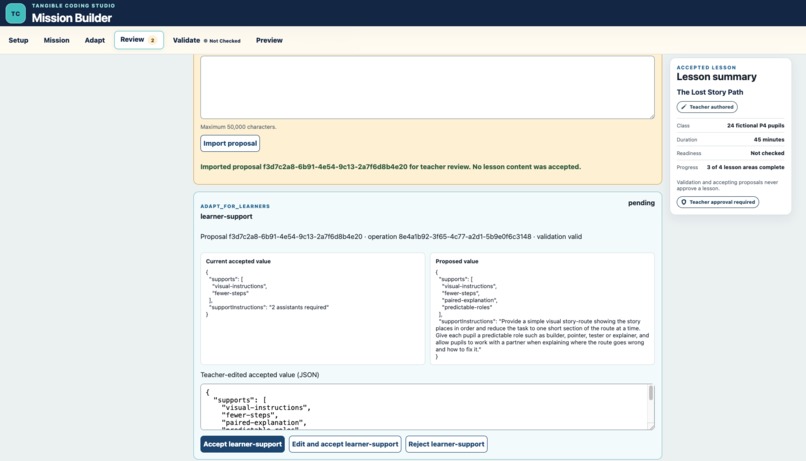Click the Not Checked status dot
This screenshot has width=806, height=461.
pyautogui.click(x=206, y=41)
